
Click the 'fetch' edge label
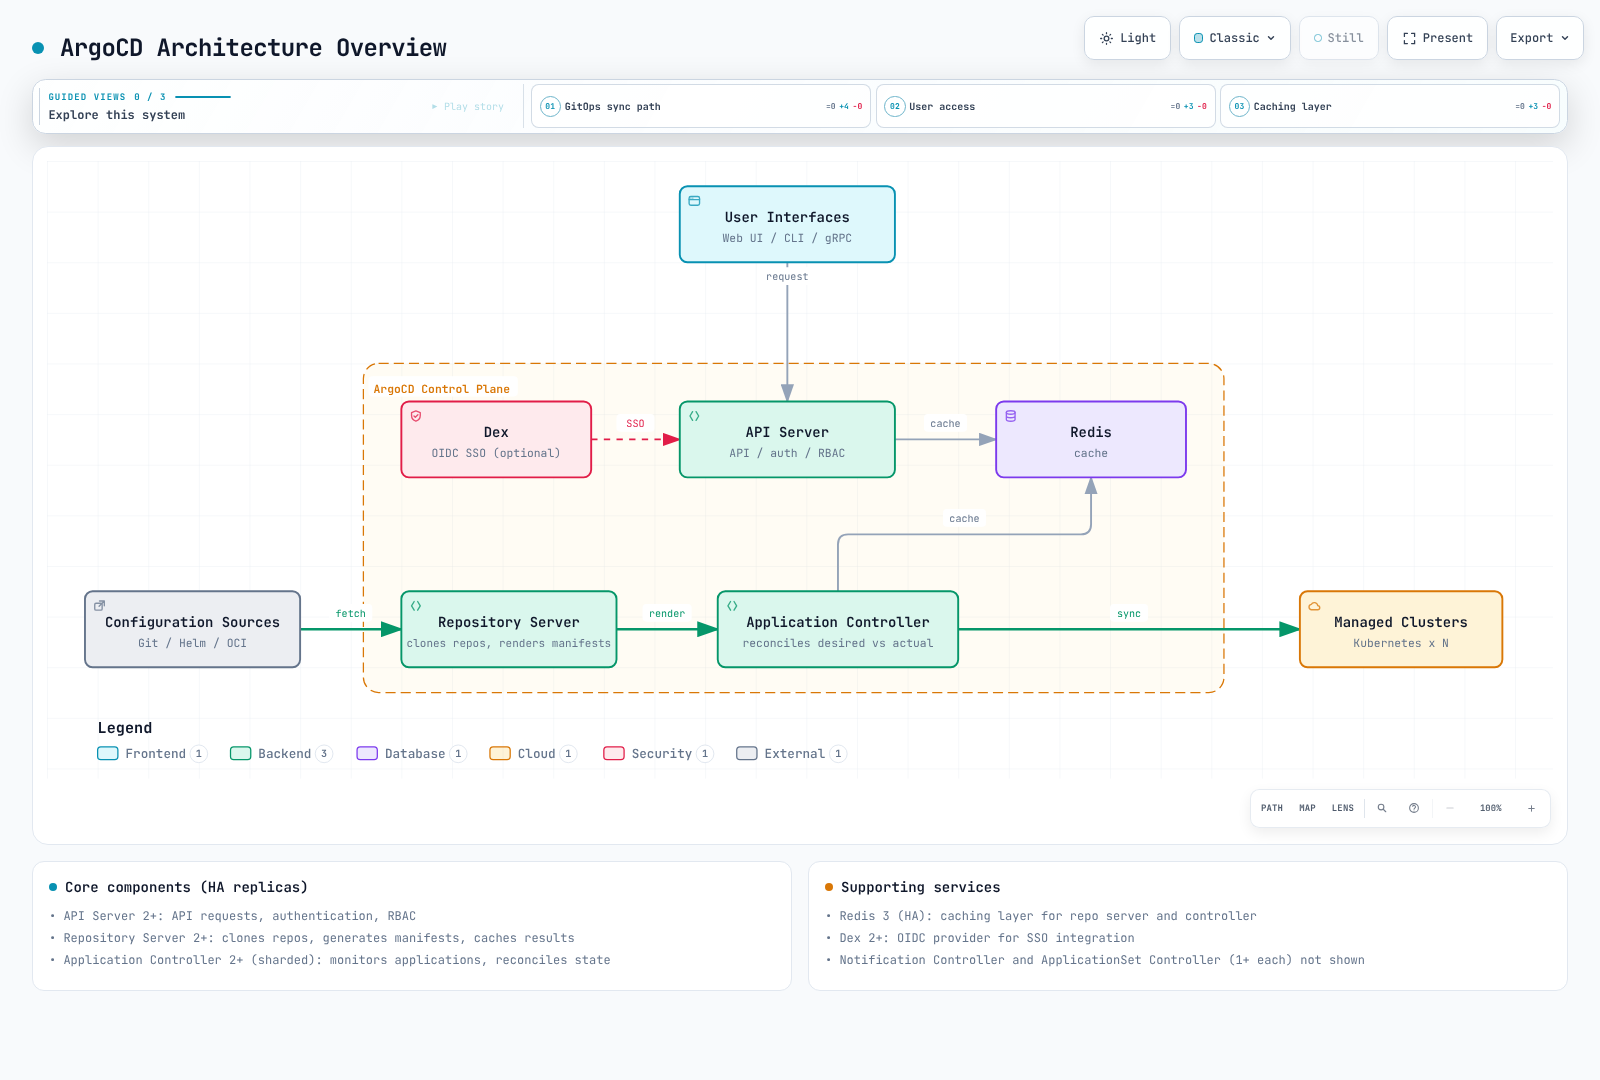click(351, 614)
